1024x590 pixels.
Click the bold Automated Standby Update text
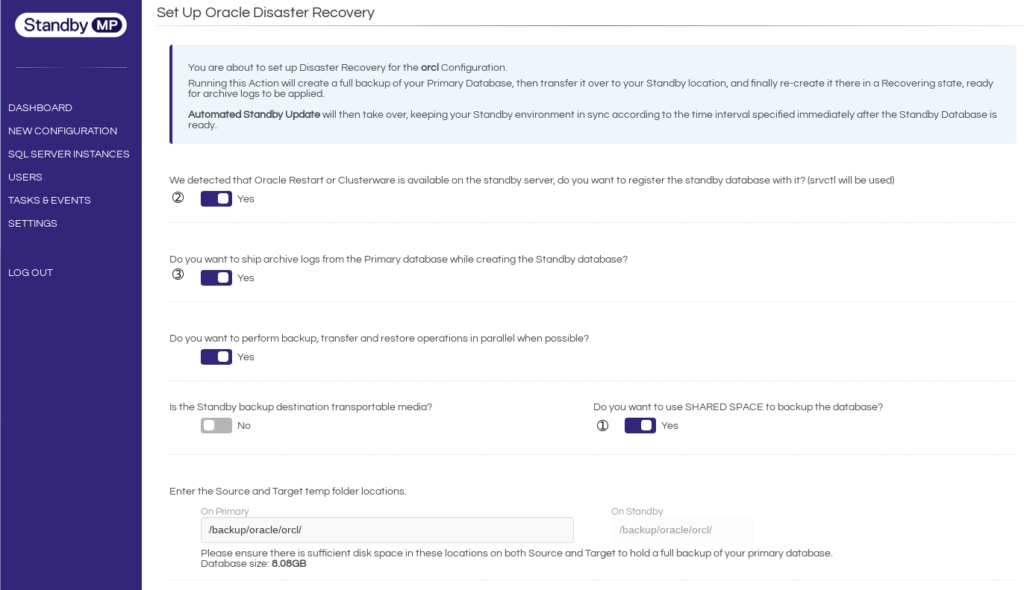point(254,114)
